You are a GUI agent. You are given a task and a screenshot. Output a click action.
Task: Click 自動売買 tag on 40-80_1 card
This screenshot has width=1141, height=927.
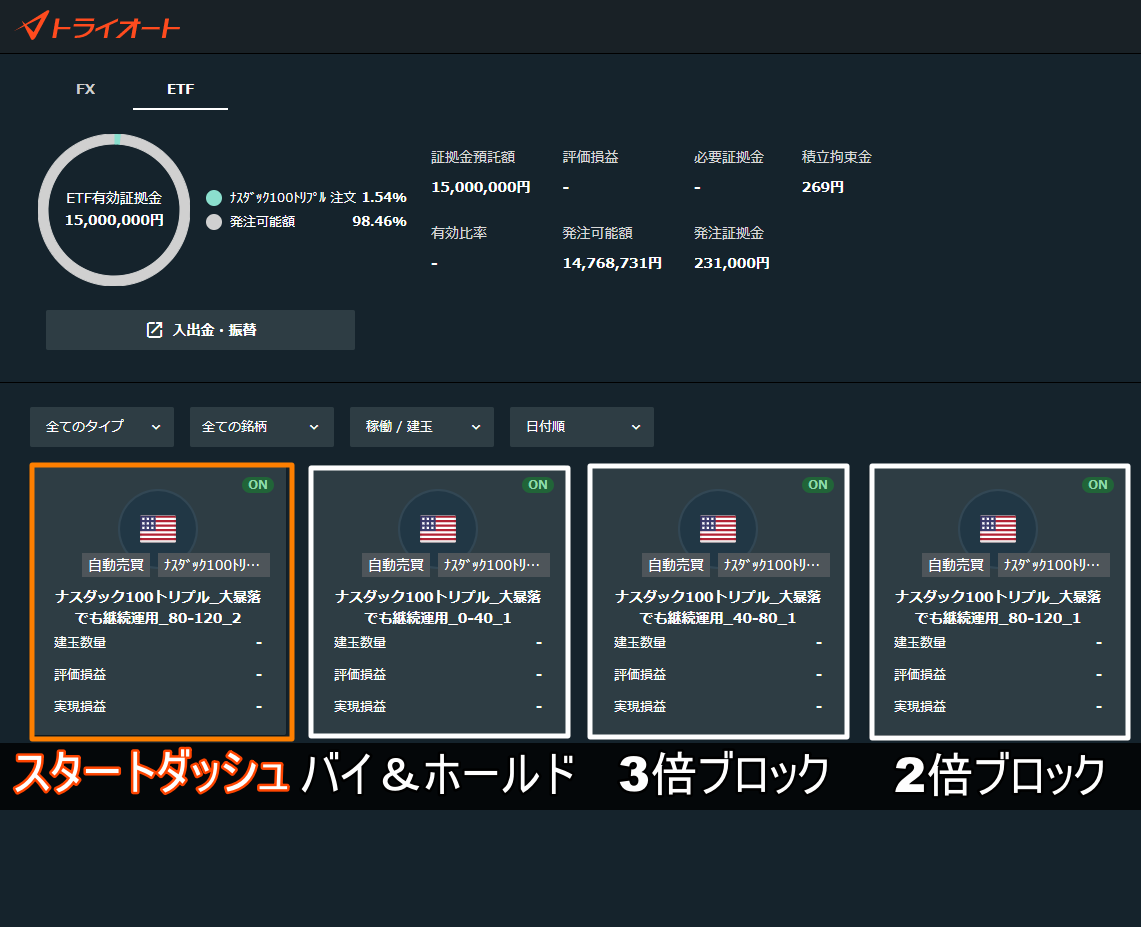pos(676,565)
